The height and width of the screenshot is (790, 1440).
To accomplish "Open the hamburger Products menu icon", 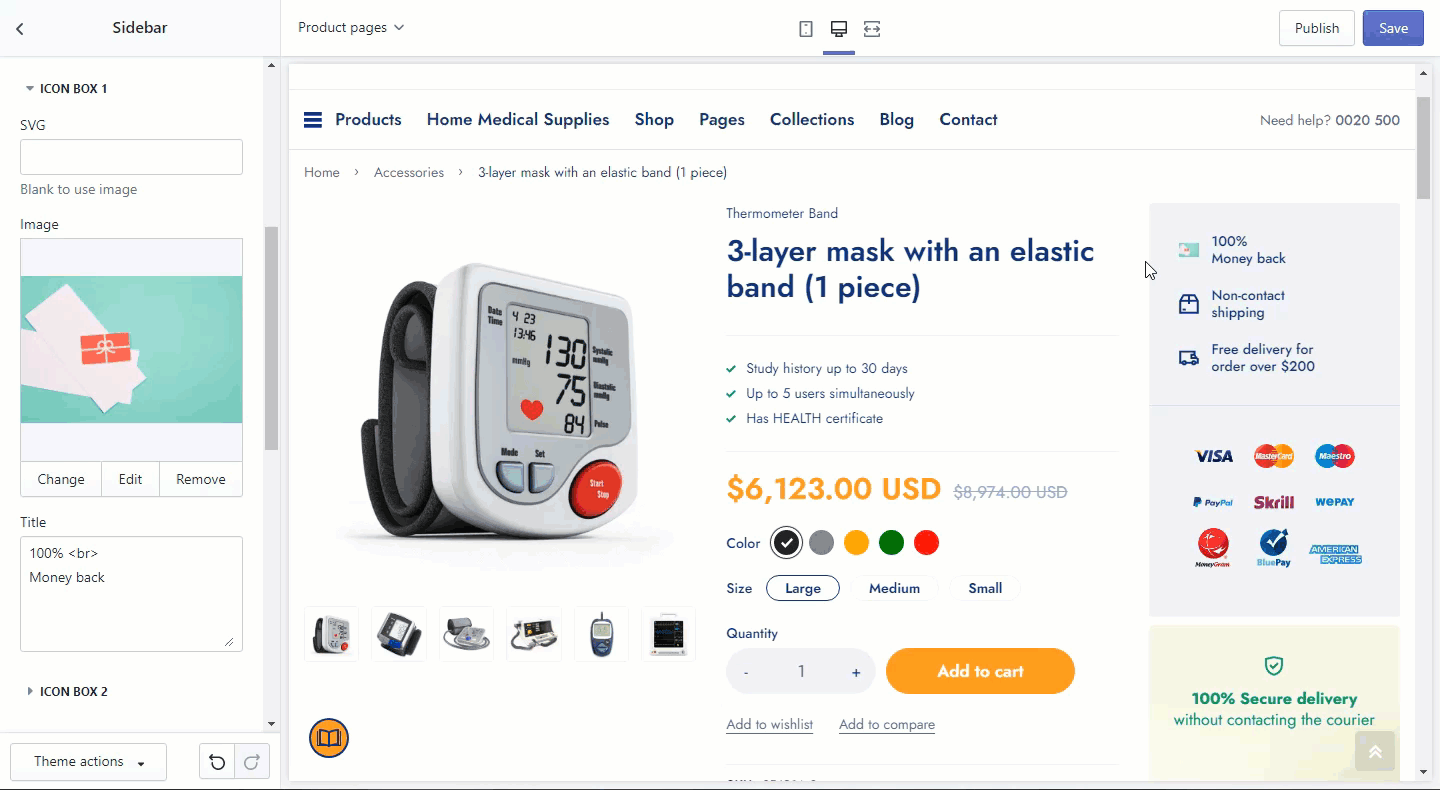I will [x=313, y=120].
